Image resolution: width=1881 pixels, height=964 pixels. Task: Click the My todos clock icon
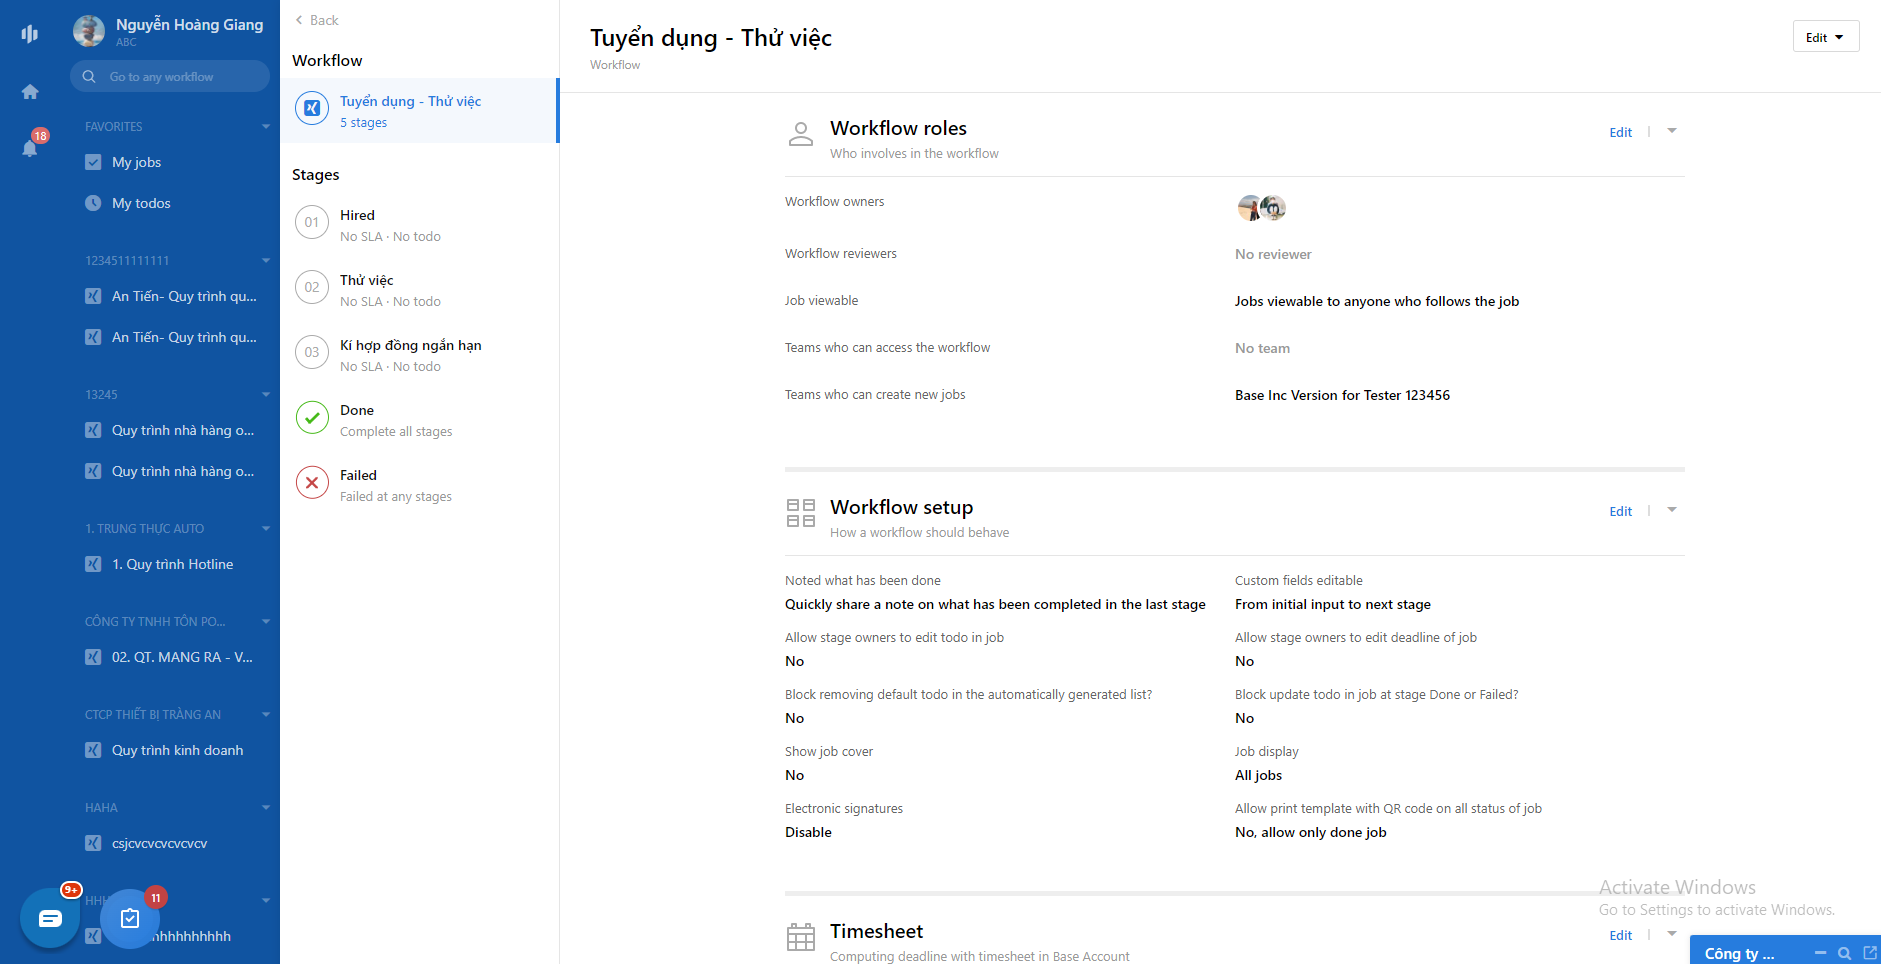pyautogui.click(x=92, y=203)
